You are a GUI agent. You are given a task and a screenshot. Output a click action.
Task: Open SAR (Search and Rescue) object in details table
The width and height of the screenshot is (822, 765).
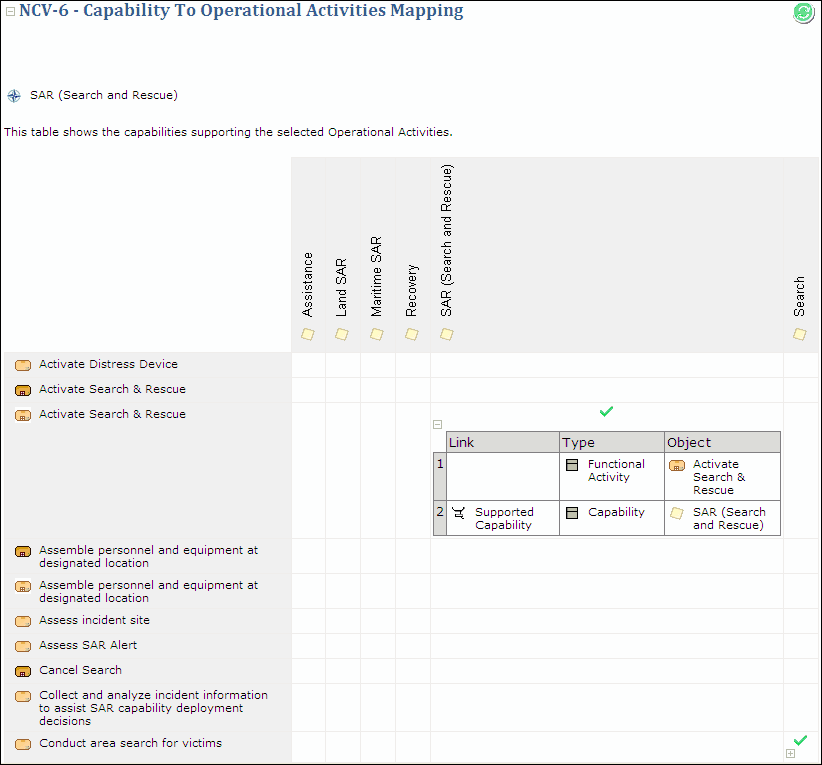728,518
